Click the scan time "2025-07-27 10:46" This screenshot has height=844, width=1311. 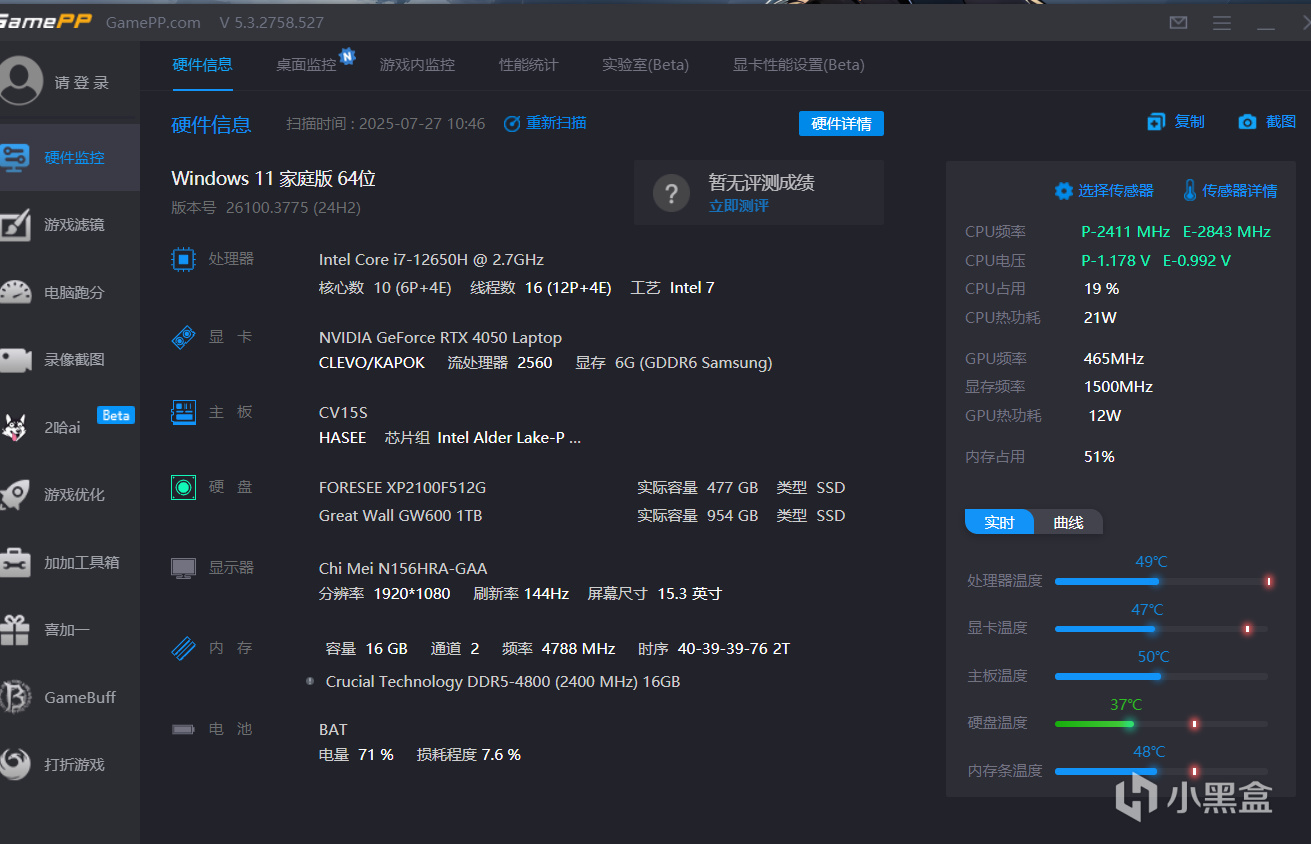(422, 124)
